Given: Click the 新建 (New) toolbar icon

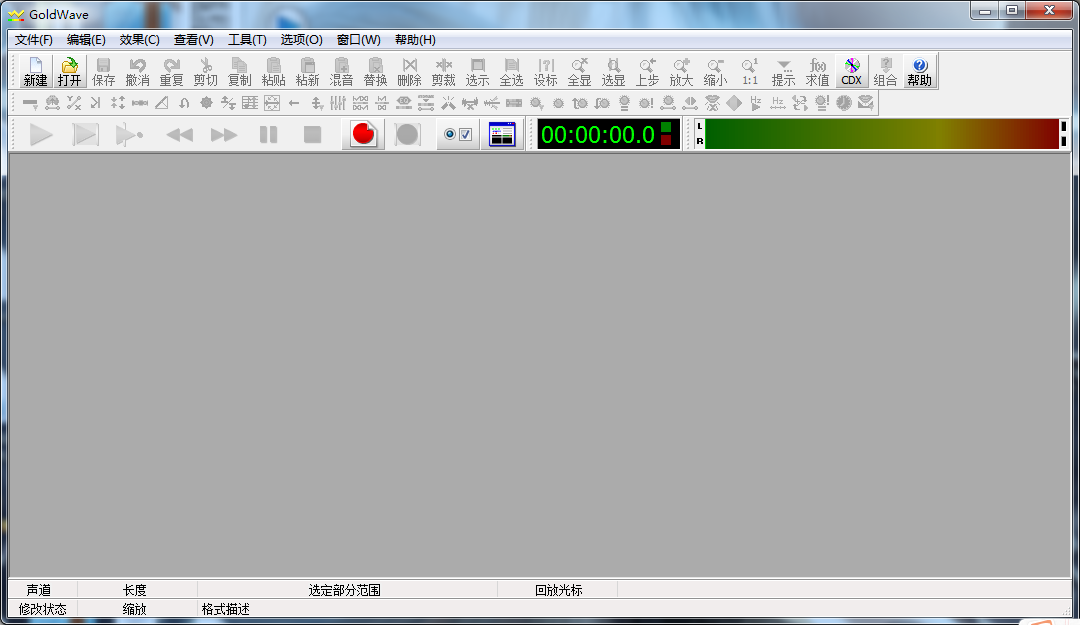Looking at the screenshot, I should (x=35, y=72).
